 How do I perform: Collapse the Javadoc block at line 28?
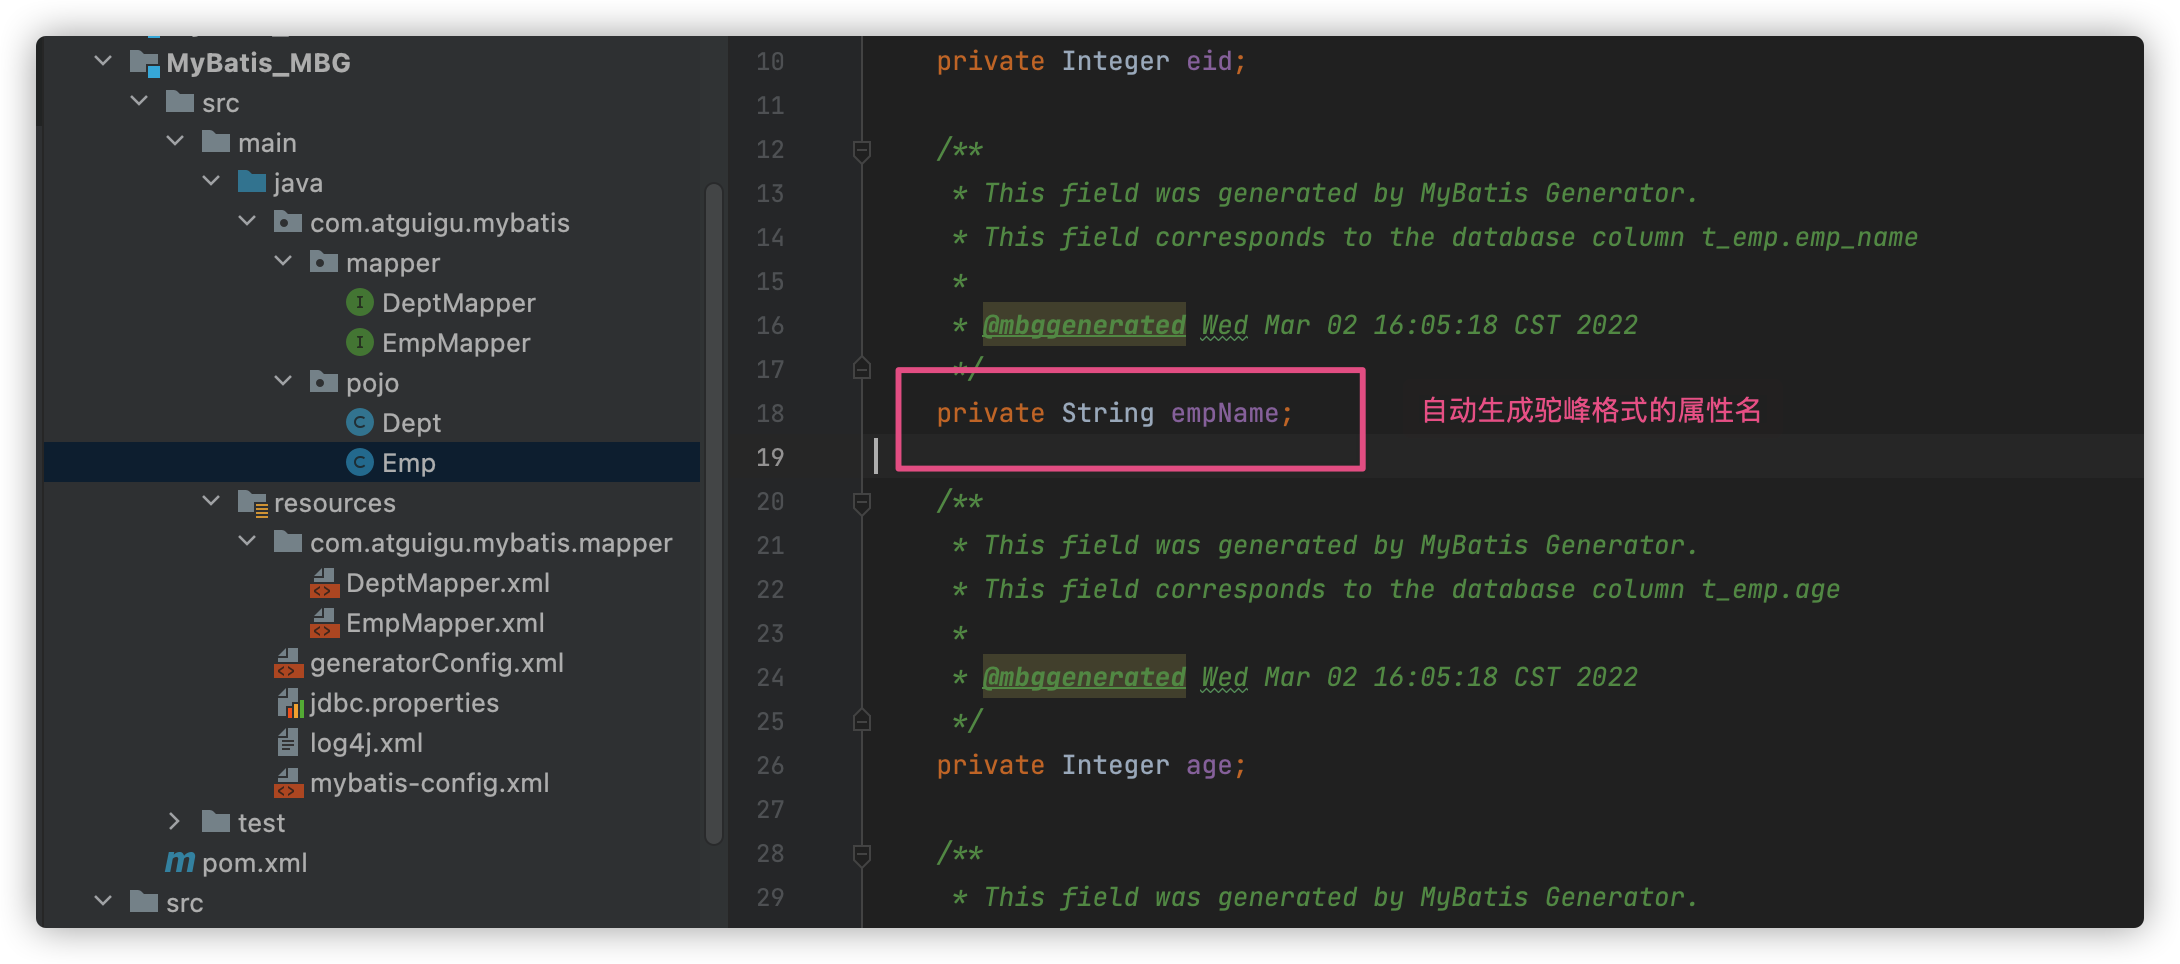pyautogui.click(x=860, y=853)
